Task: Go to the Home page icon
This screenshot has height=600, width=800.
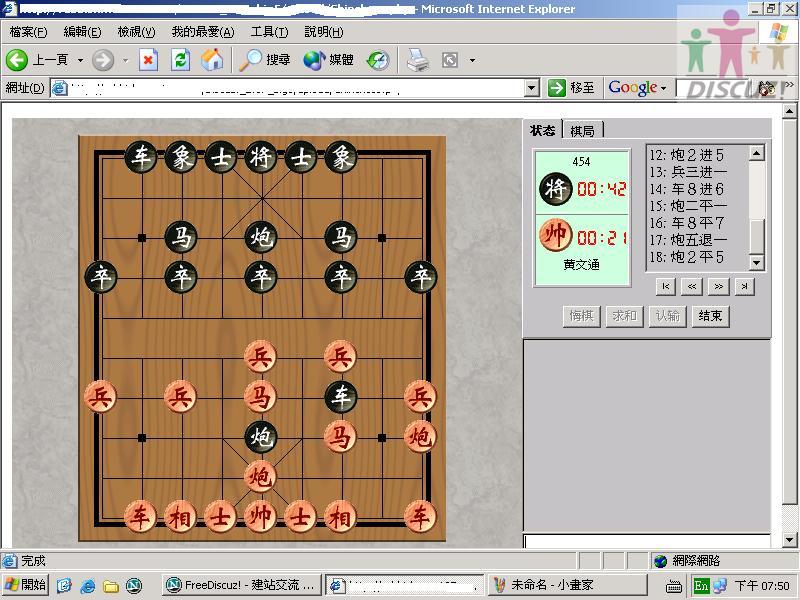Action: point(212,60)
